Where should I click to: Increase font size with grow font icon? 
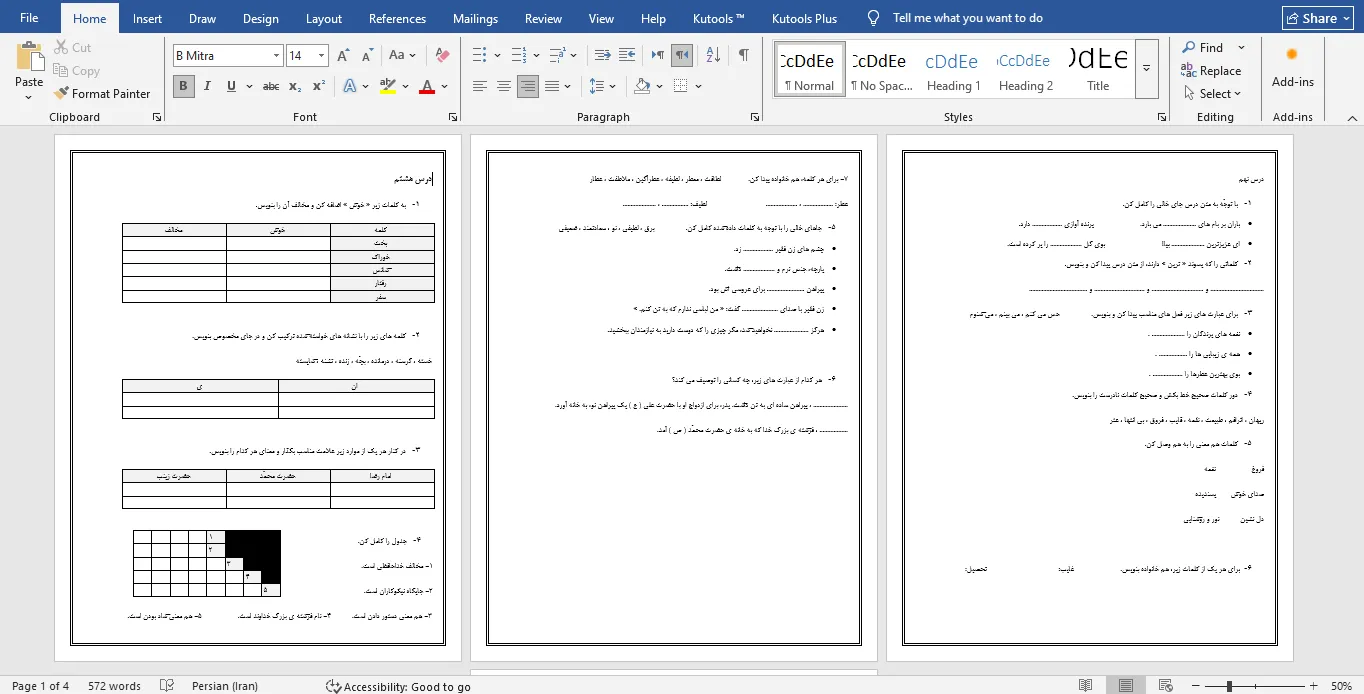point(343,56)
